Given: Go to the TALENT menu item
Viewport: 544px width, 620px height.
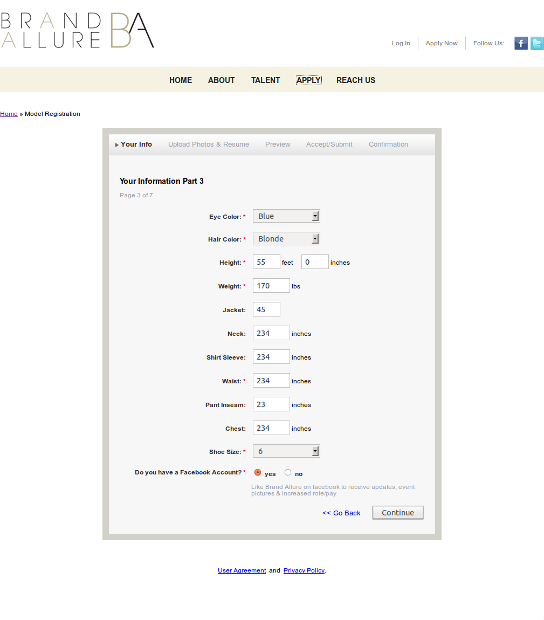Looking at the screenshot, I should [x=265, y=80].
